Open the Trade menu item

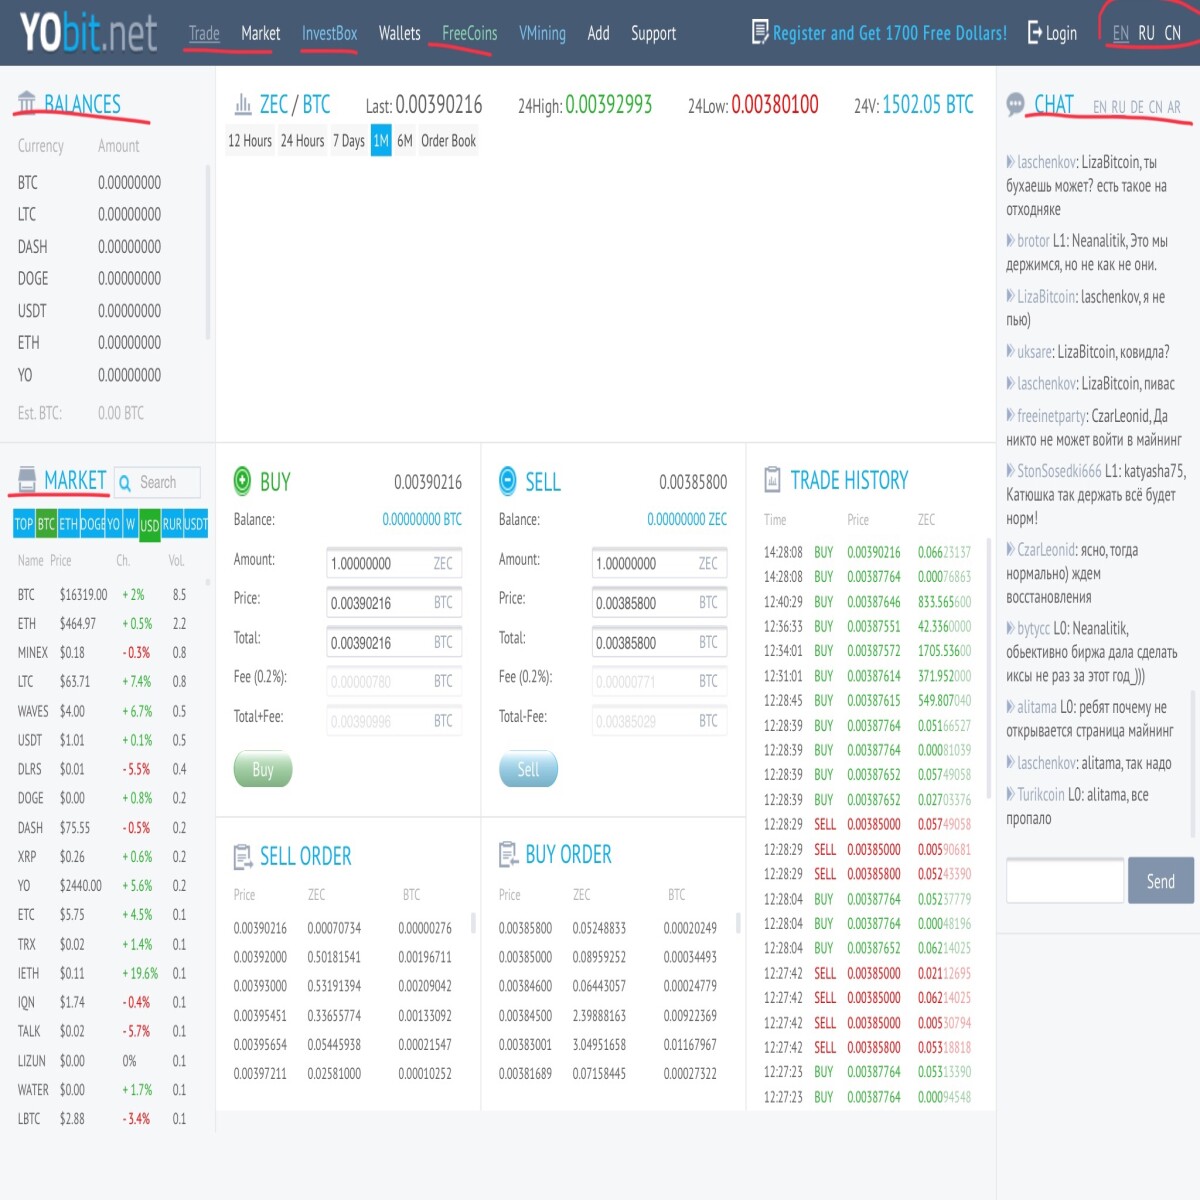[204, 33]
